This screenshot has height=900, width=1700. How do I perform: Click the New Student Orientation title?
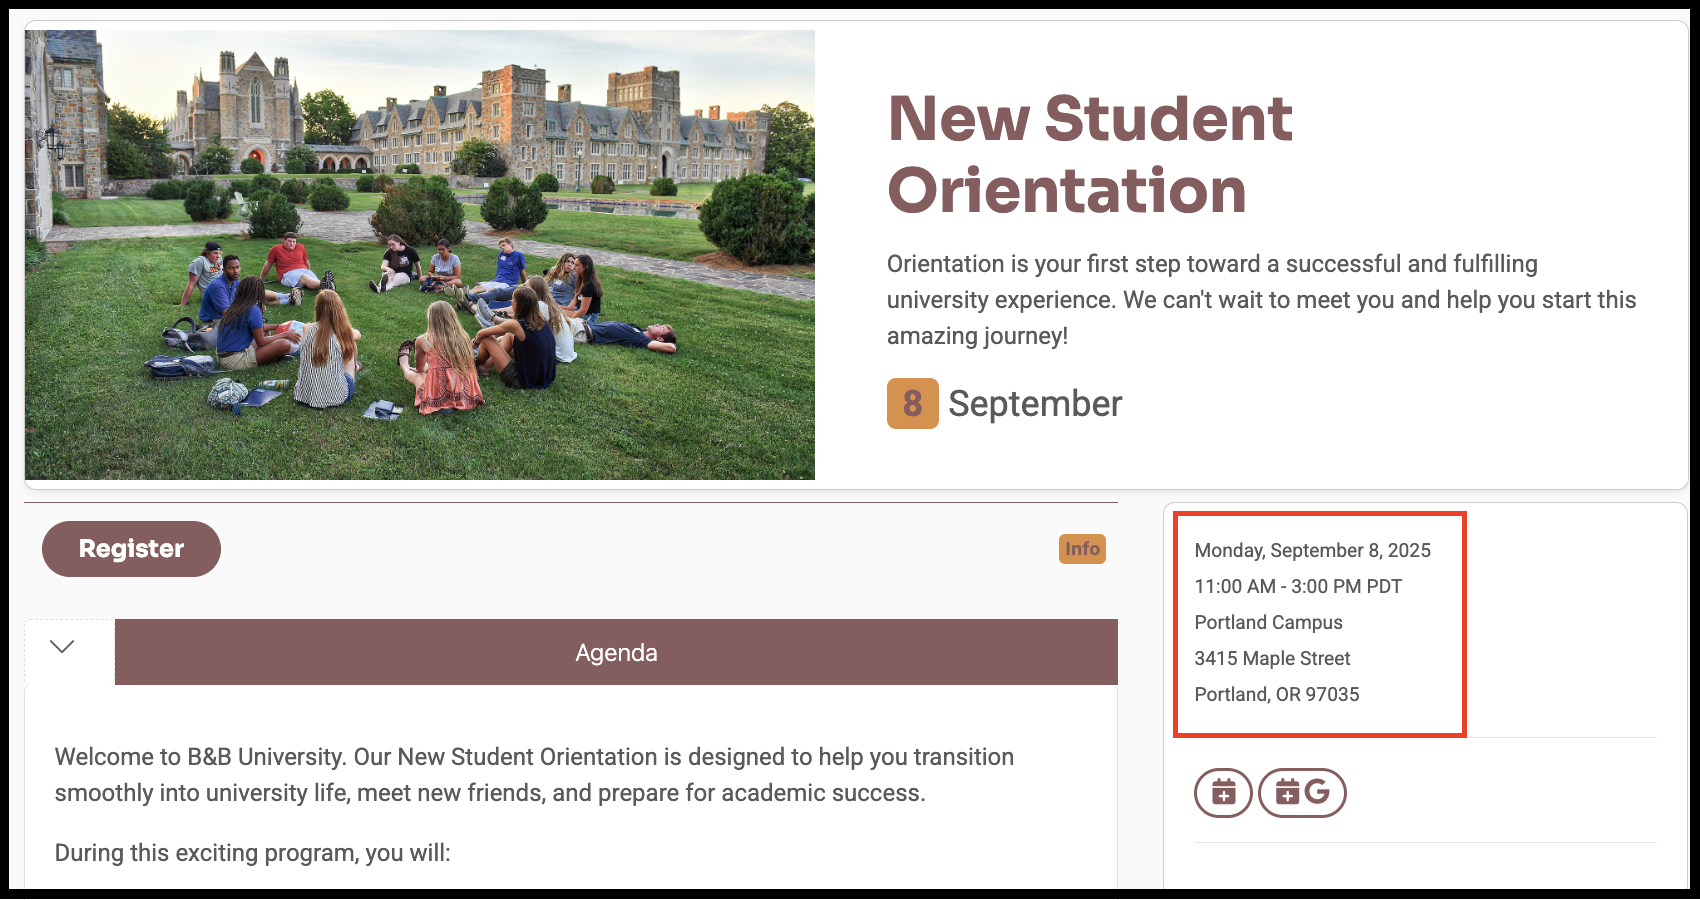click(x=1089, y=154)
